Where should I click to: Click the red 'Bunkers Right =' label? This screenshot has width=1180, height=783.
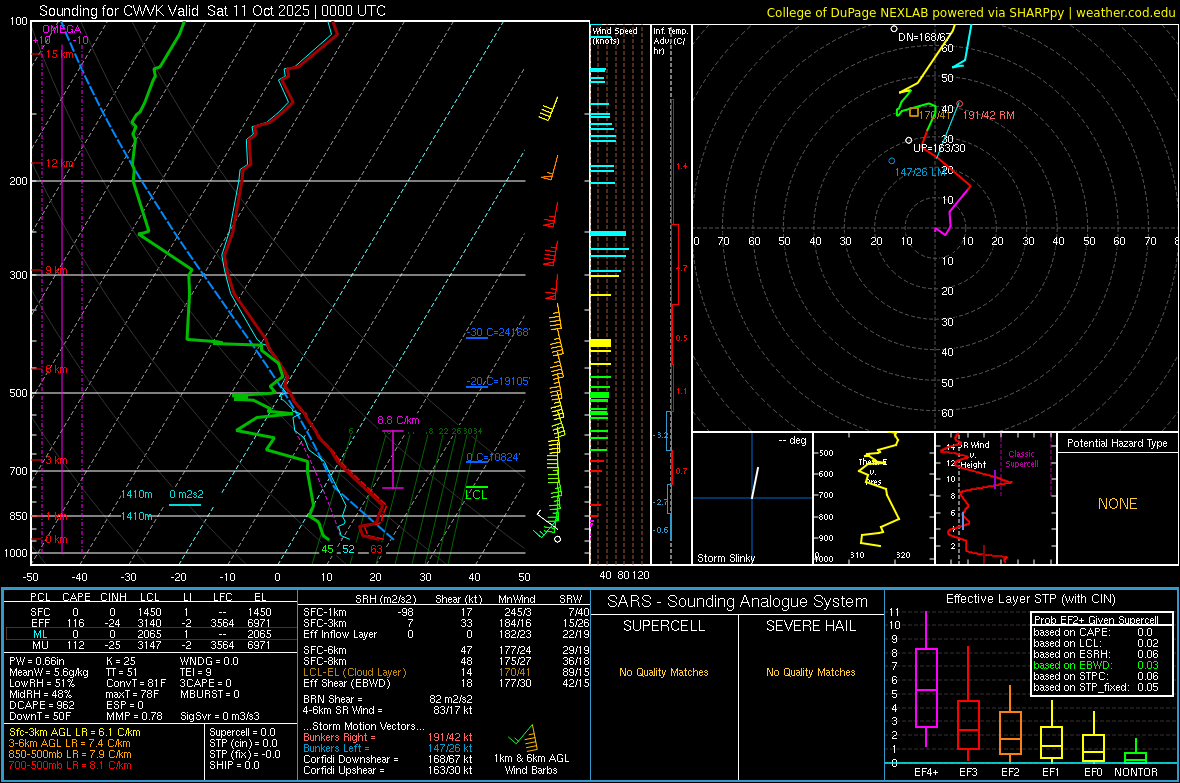tap(339, 737)
